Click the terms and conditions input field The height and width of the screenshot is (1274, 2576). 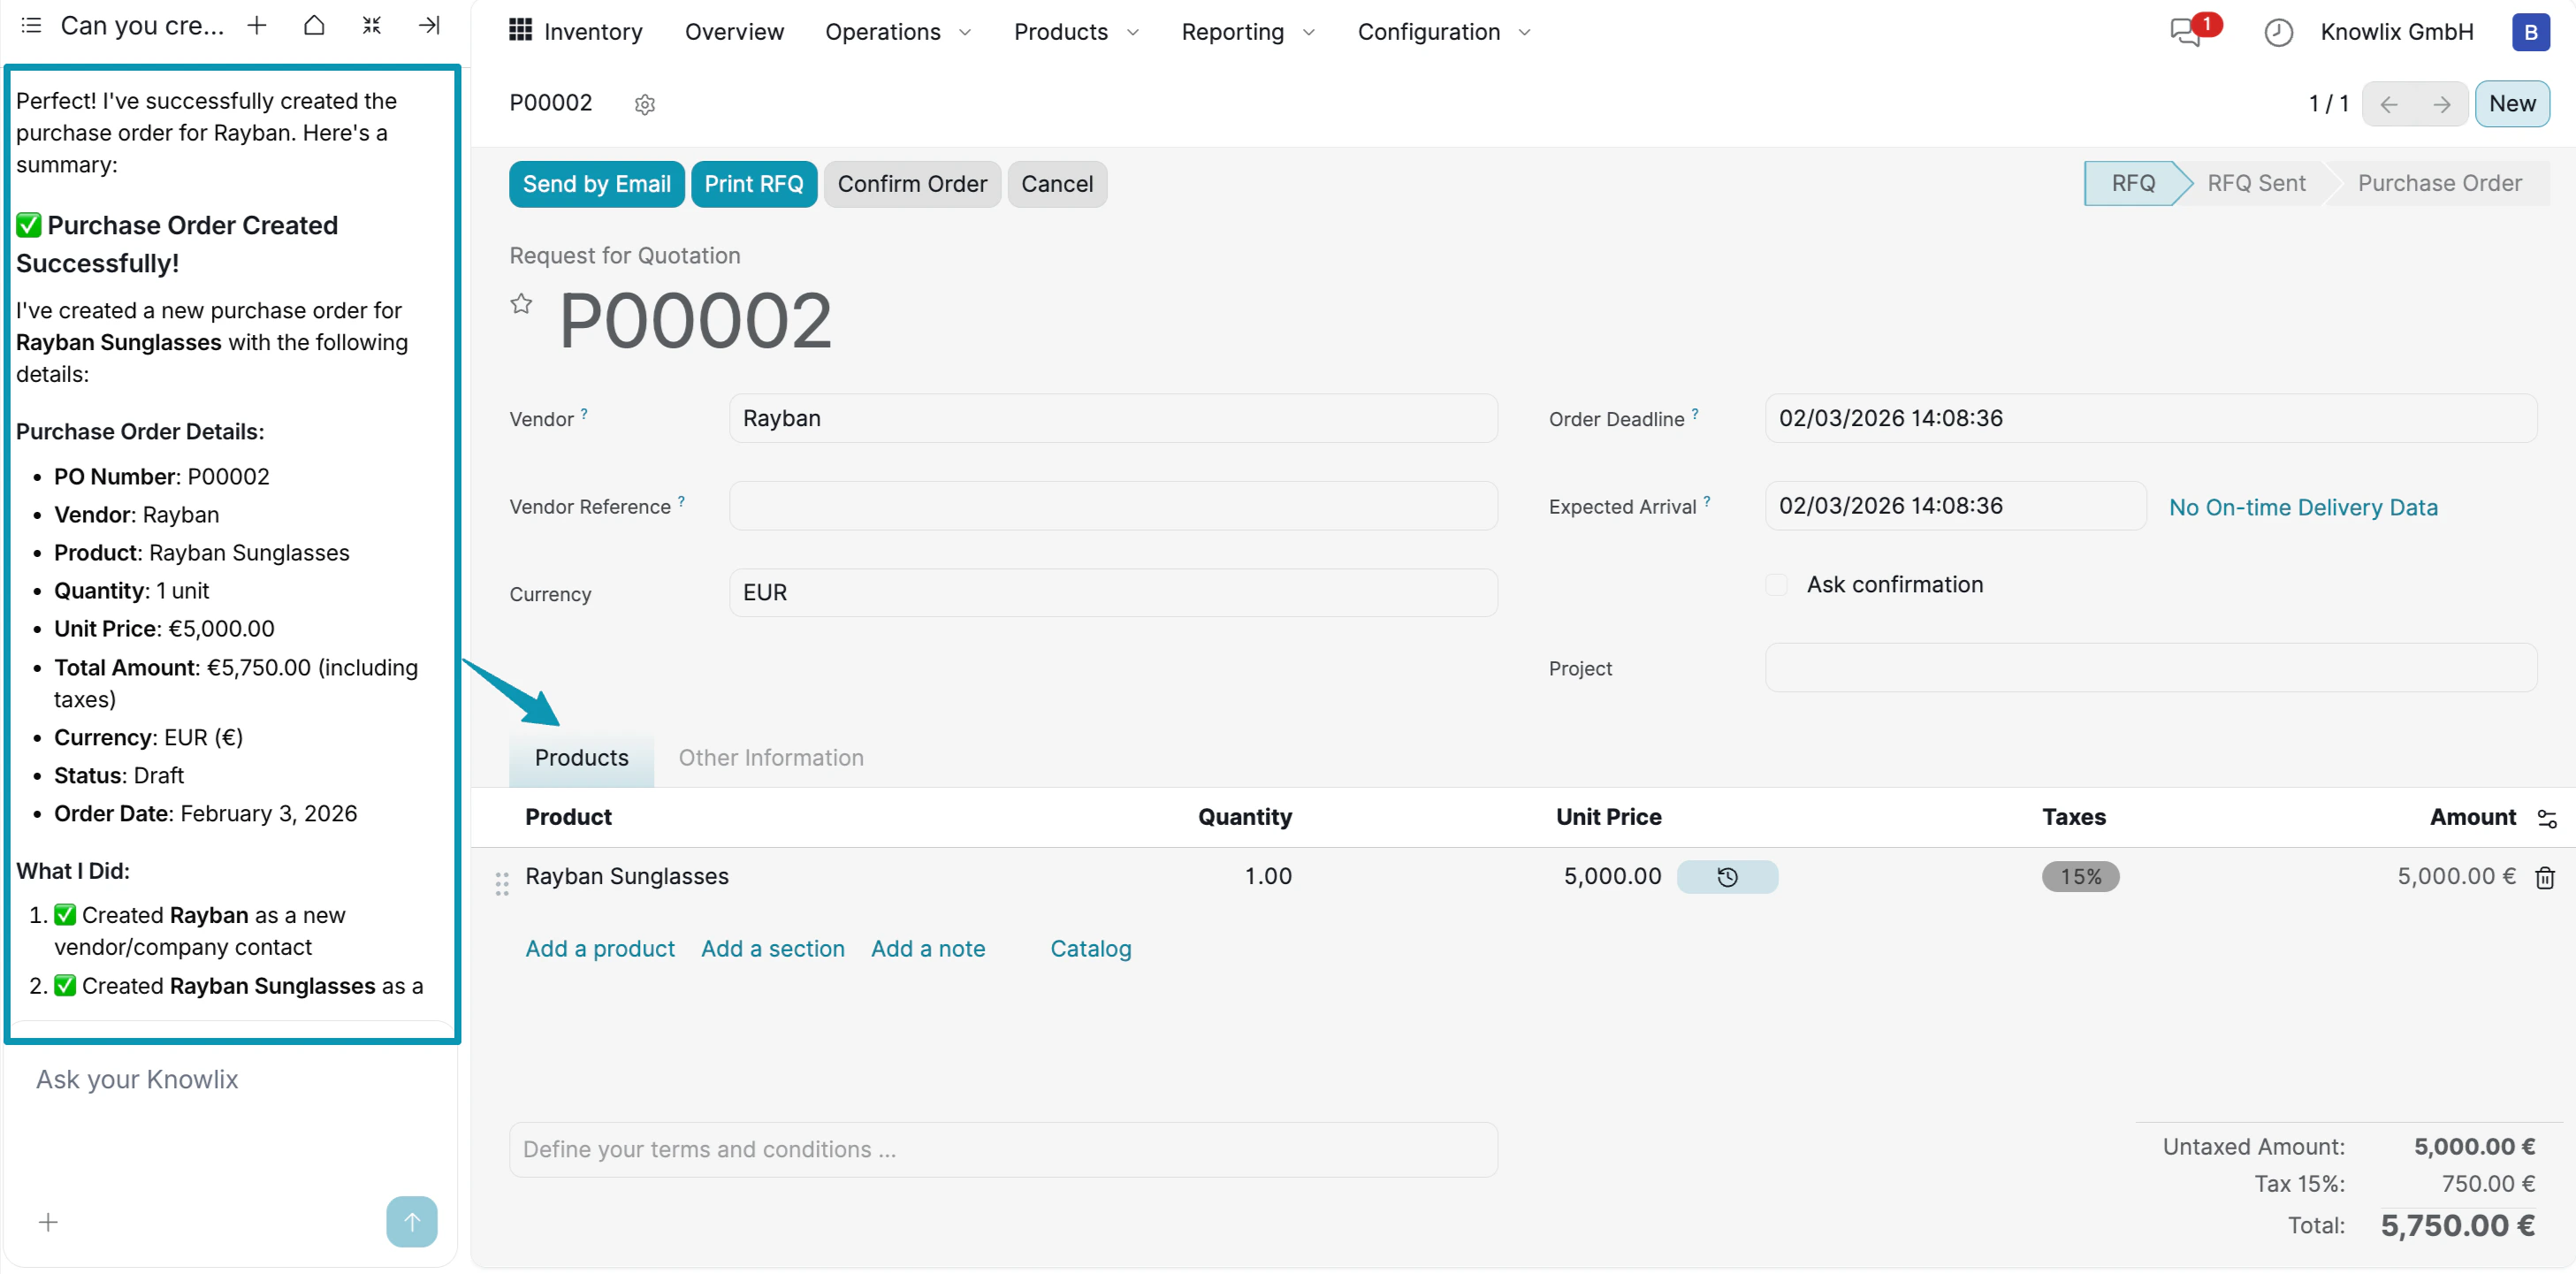(1003, 1149)
